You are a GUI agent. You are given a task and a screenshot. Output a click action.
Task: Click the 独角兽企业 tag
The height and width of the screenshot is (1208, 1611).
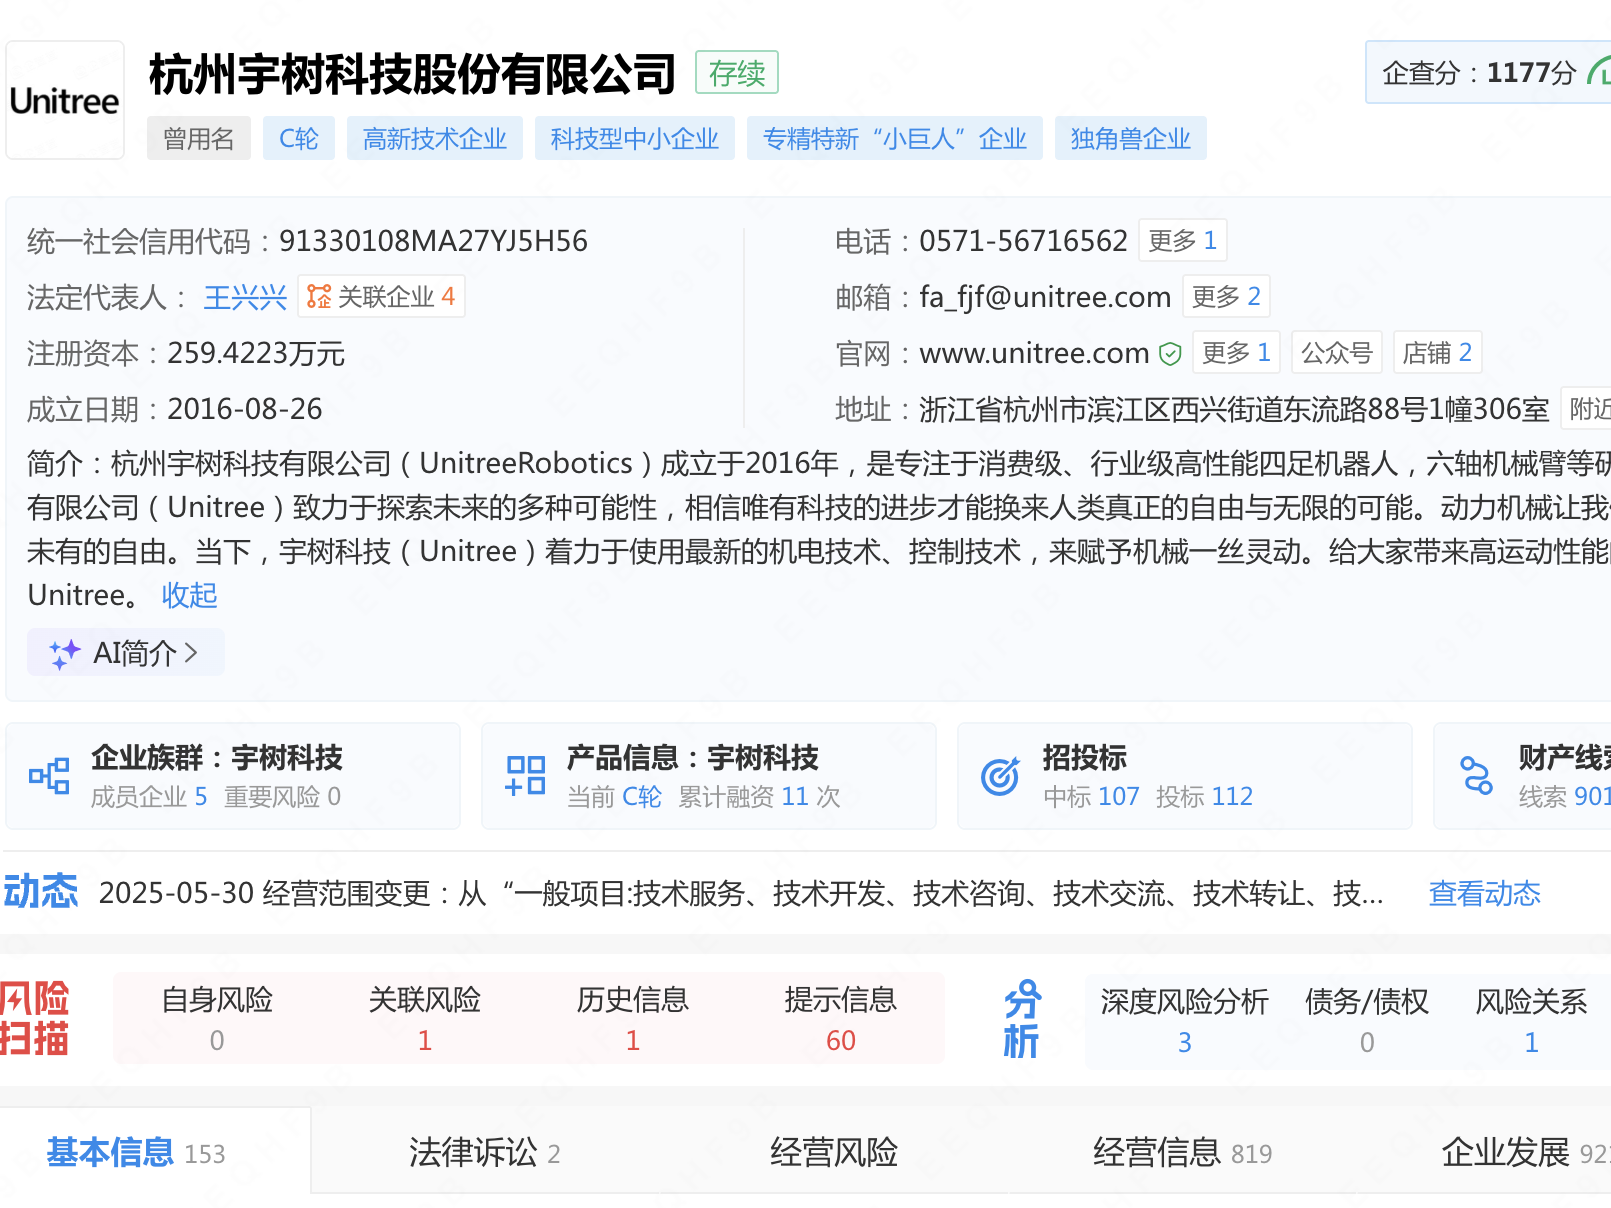click(1131, 138)
